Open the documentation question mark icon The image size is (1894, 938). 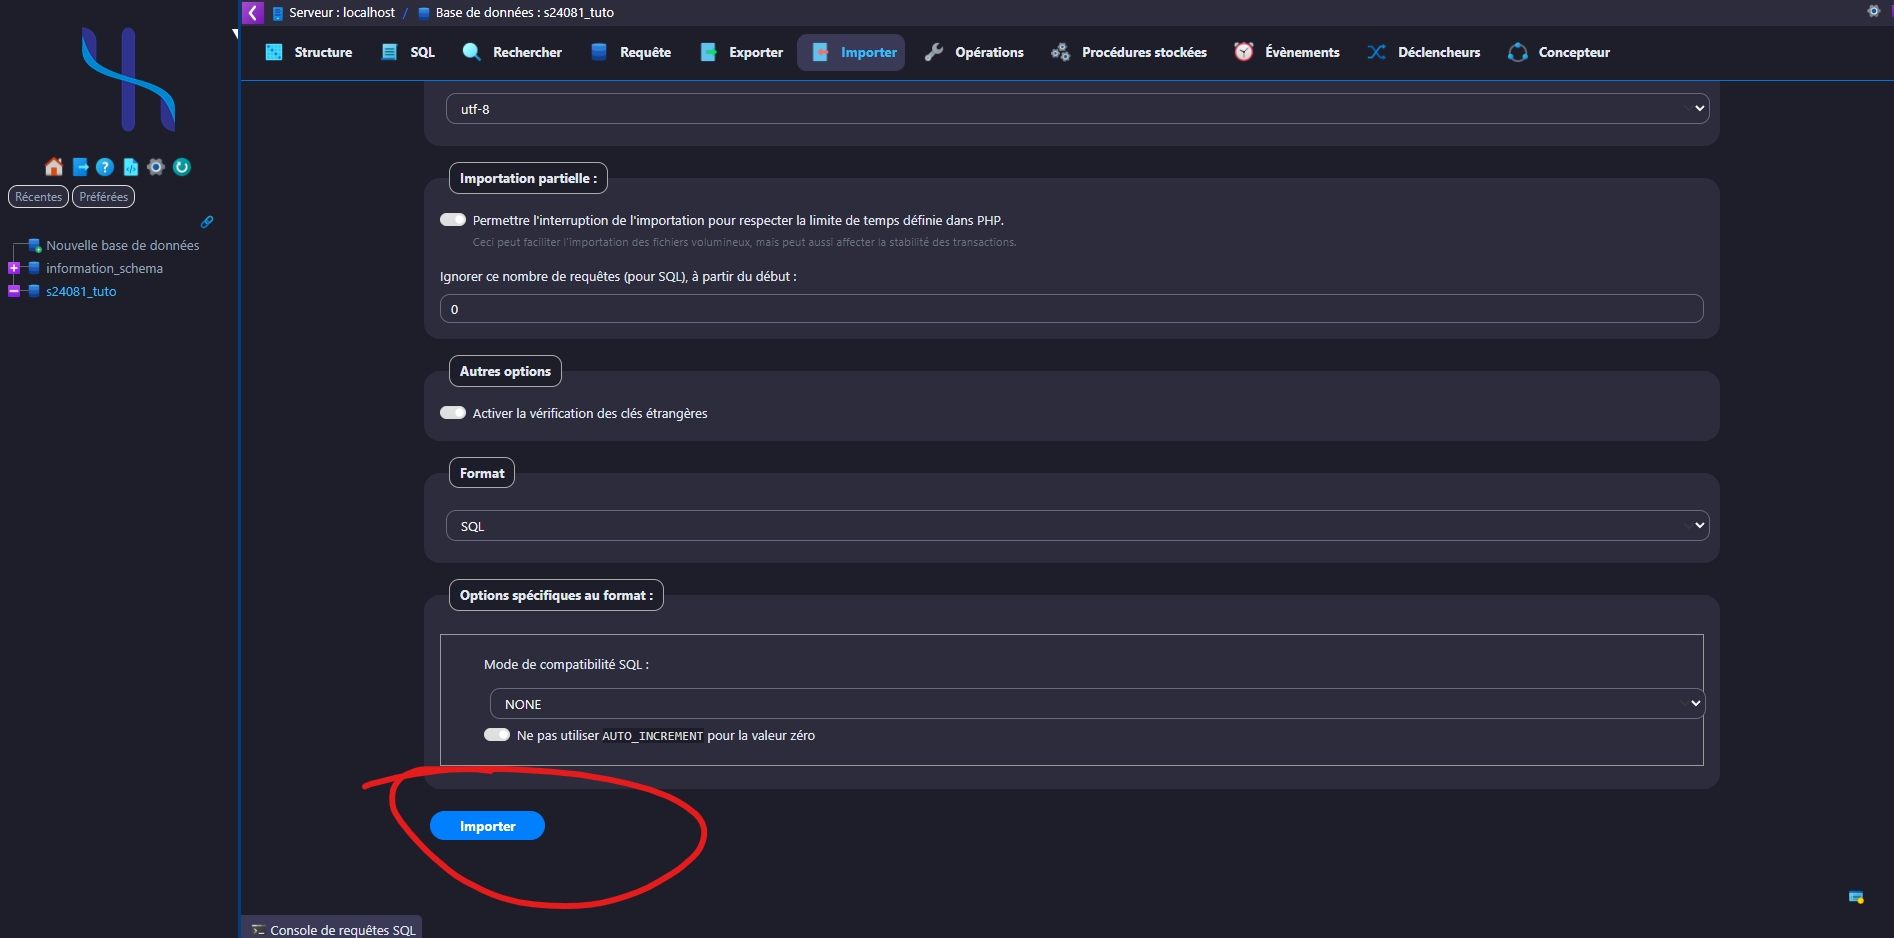tap(105, 167)
